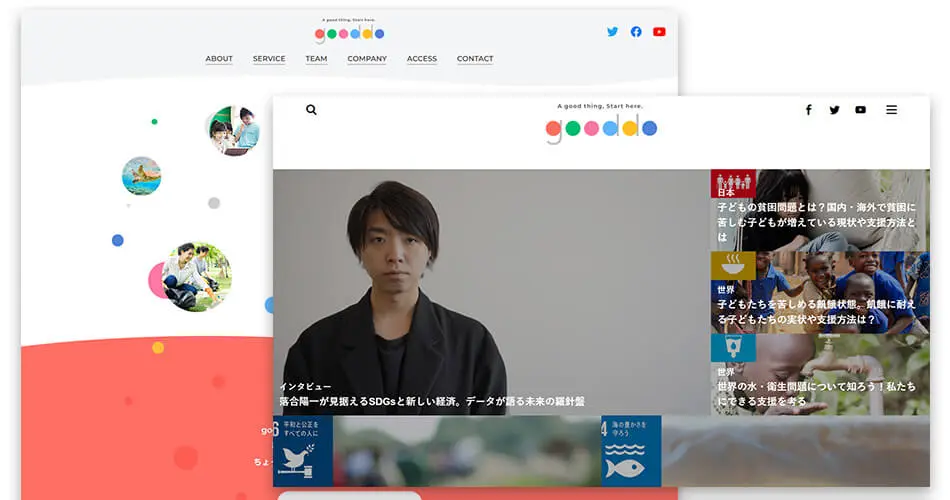Viewport: 950px width, 500px height.
Task: Click blurred ocean thumbnail beside SDG 14 tile
Action: coord(796,451)
